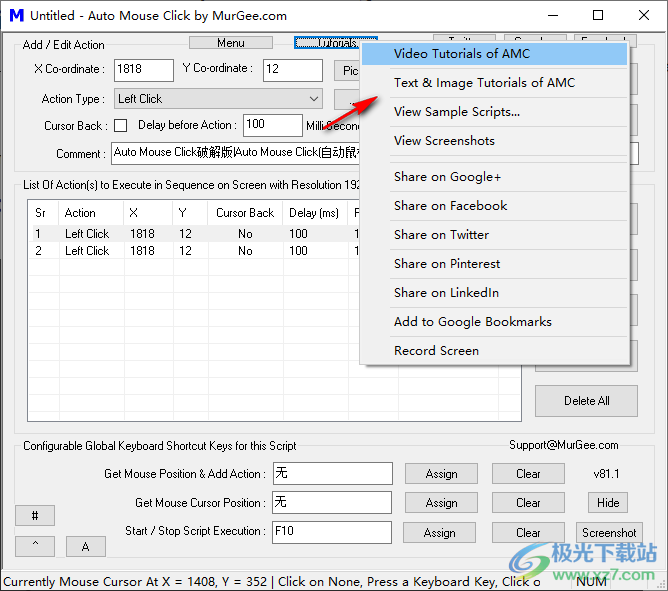Assign key for Get Mouse Cursor Position
Image resolution: width=668 pixels, height=591 pixels.
[x=441, y=503]
